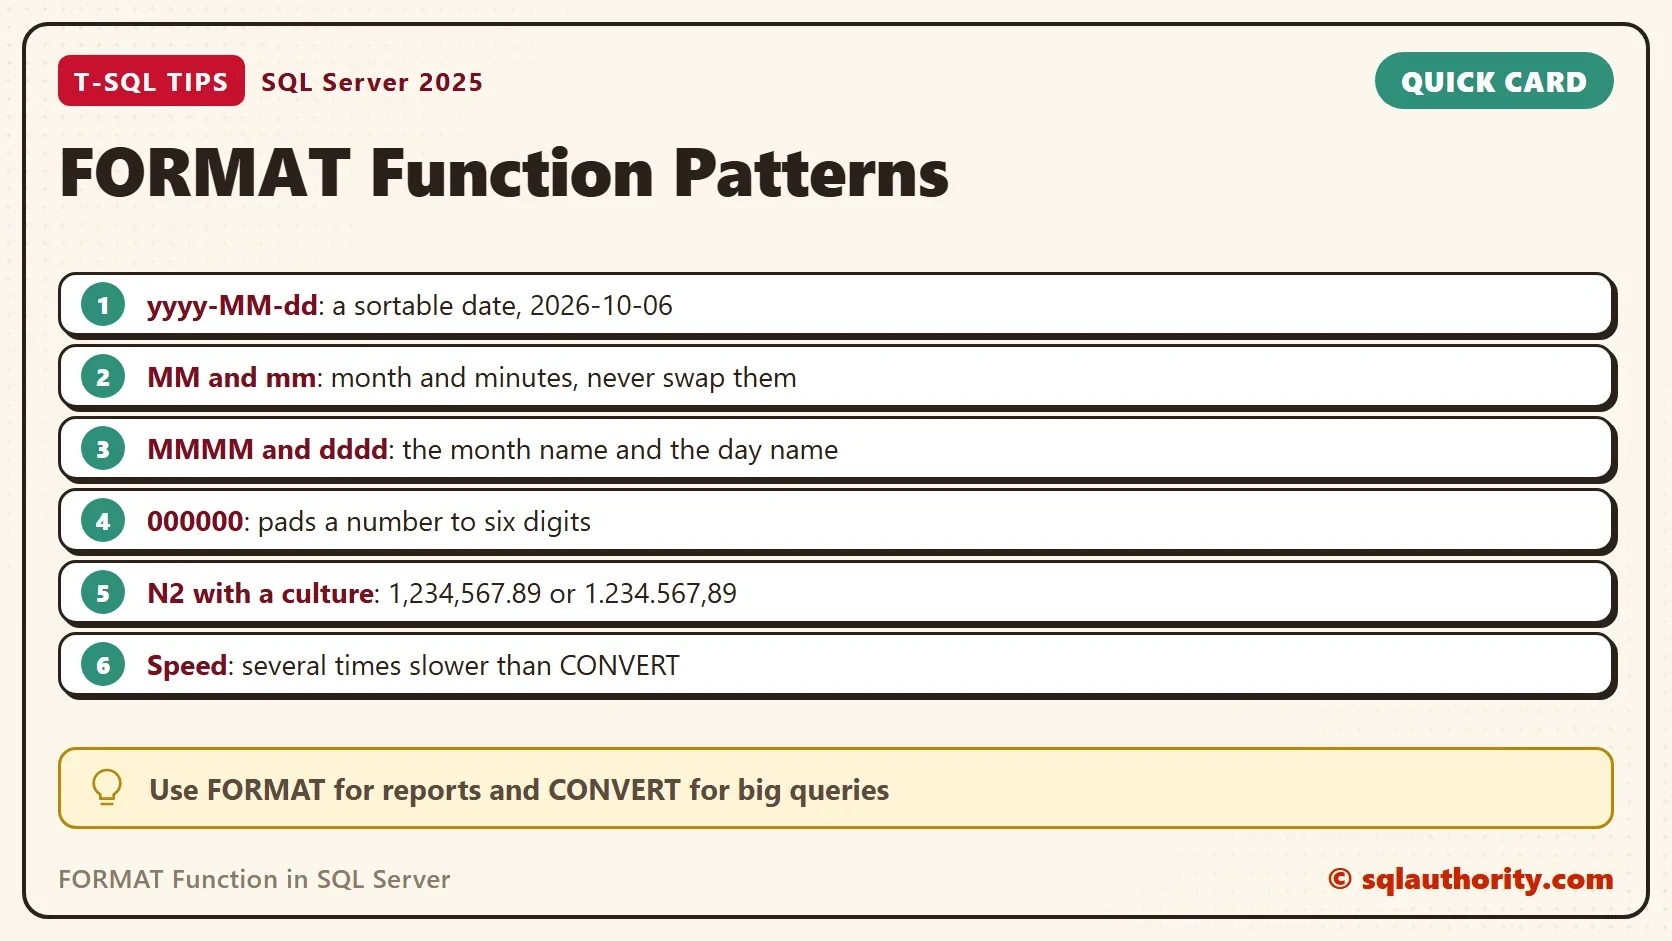Select the MMMM and dddd row
The image size is (1672, 941).
click(837, 450)
